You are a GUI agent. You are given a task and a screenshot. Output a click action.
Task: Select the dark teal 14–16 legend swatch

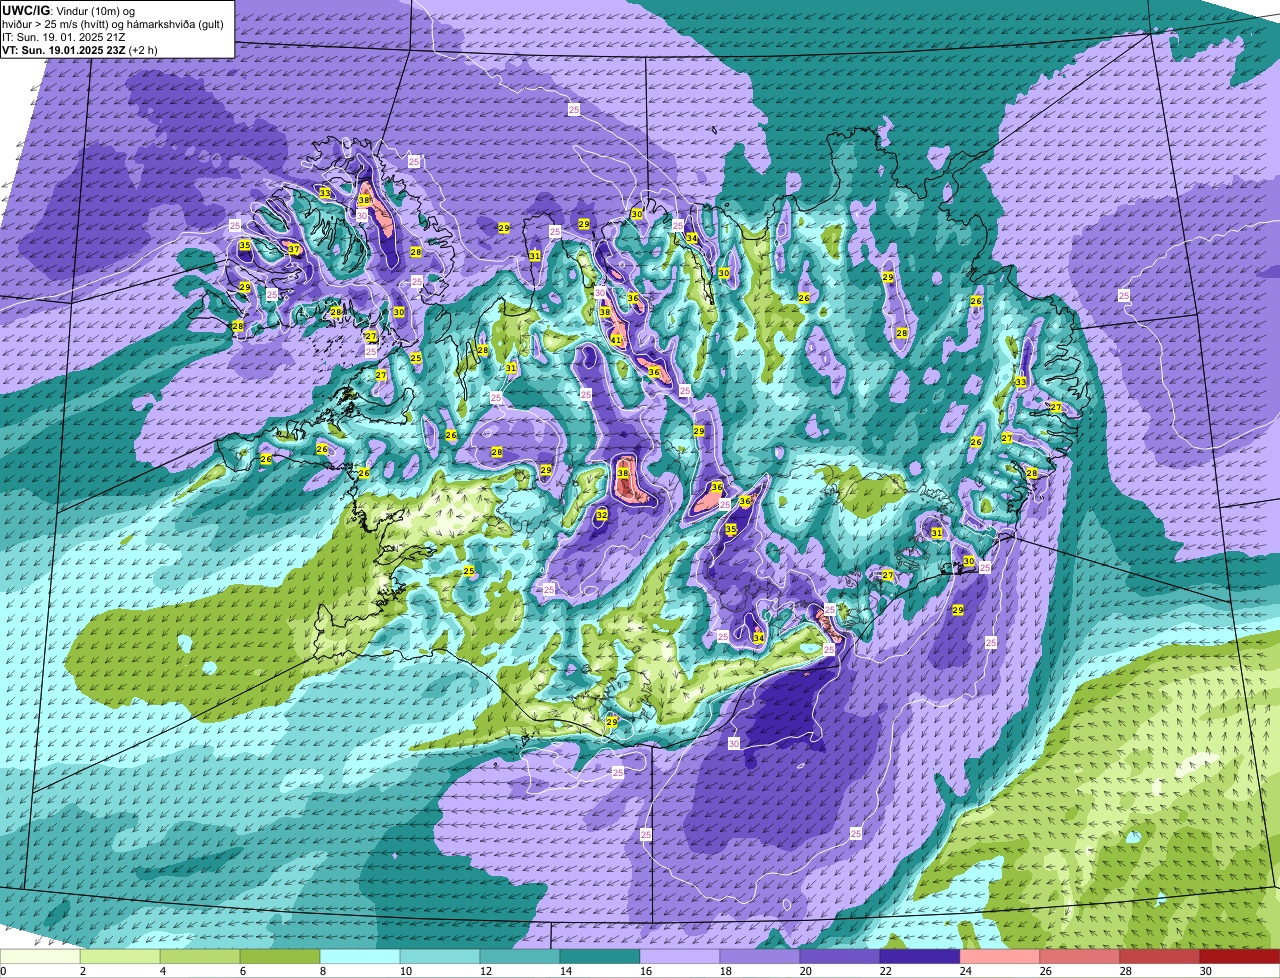coord(600,957)
